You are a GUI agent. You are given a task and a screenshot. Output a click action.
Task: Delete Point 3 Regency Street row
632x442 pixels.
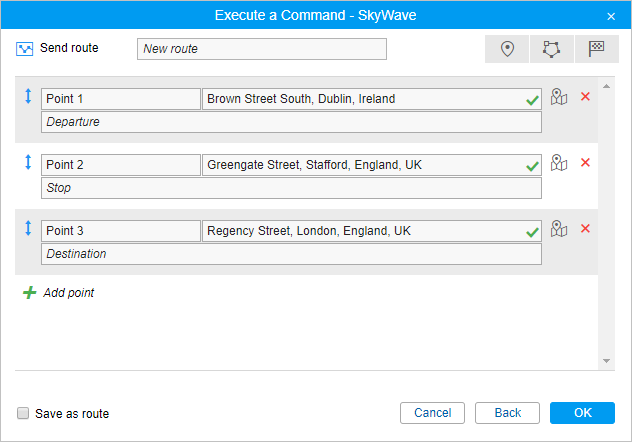click(586, 229)
